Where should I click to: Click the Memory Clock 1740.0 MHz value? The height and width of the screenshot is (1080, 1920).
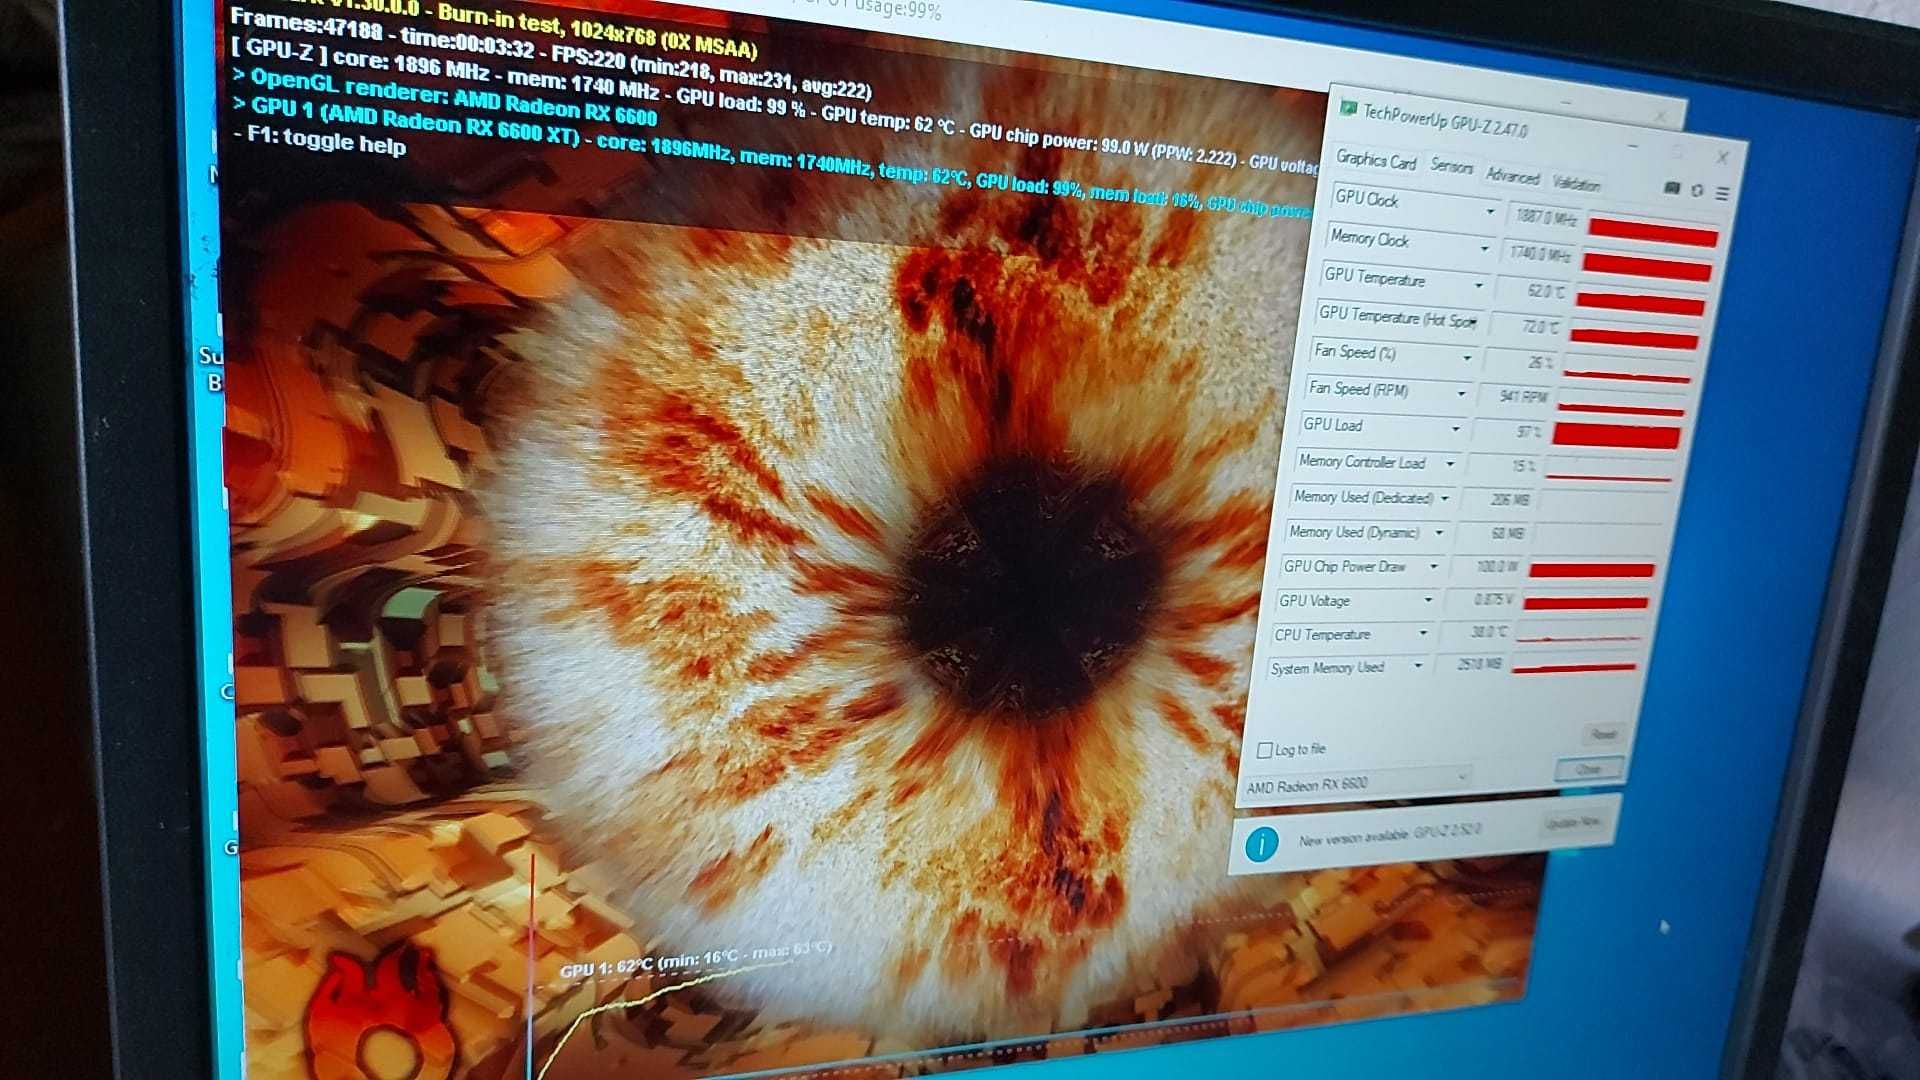pyautogui.click(x=1539, y=254)
